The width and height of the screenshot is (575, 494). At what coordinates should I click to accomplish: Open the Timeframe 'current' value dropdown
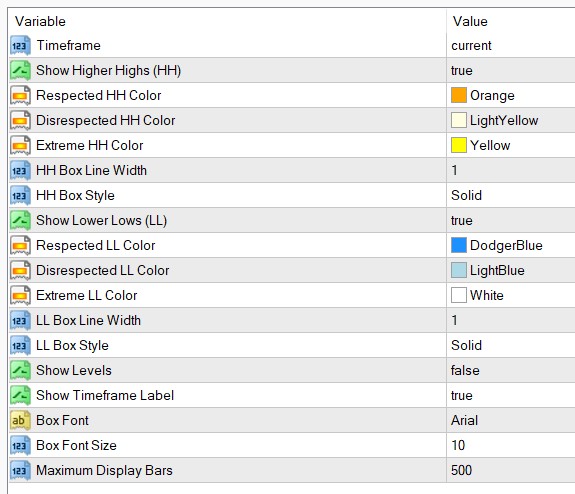tap(510, 45)
